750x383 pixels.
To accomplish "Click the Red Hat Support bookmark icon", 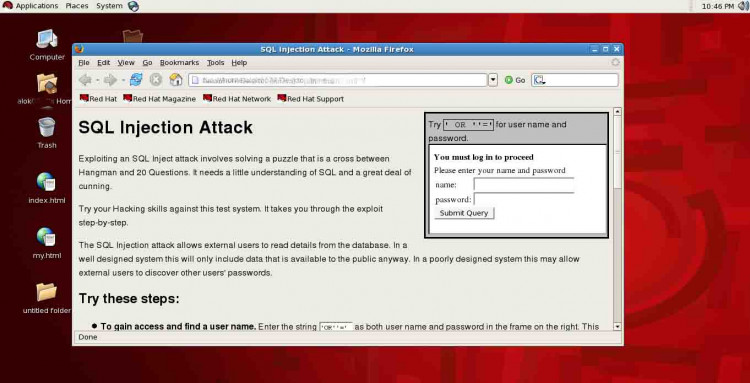I will (282, 98).
